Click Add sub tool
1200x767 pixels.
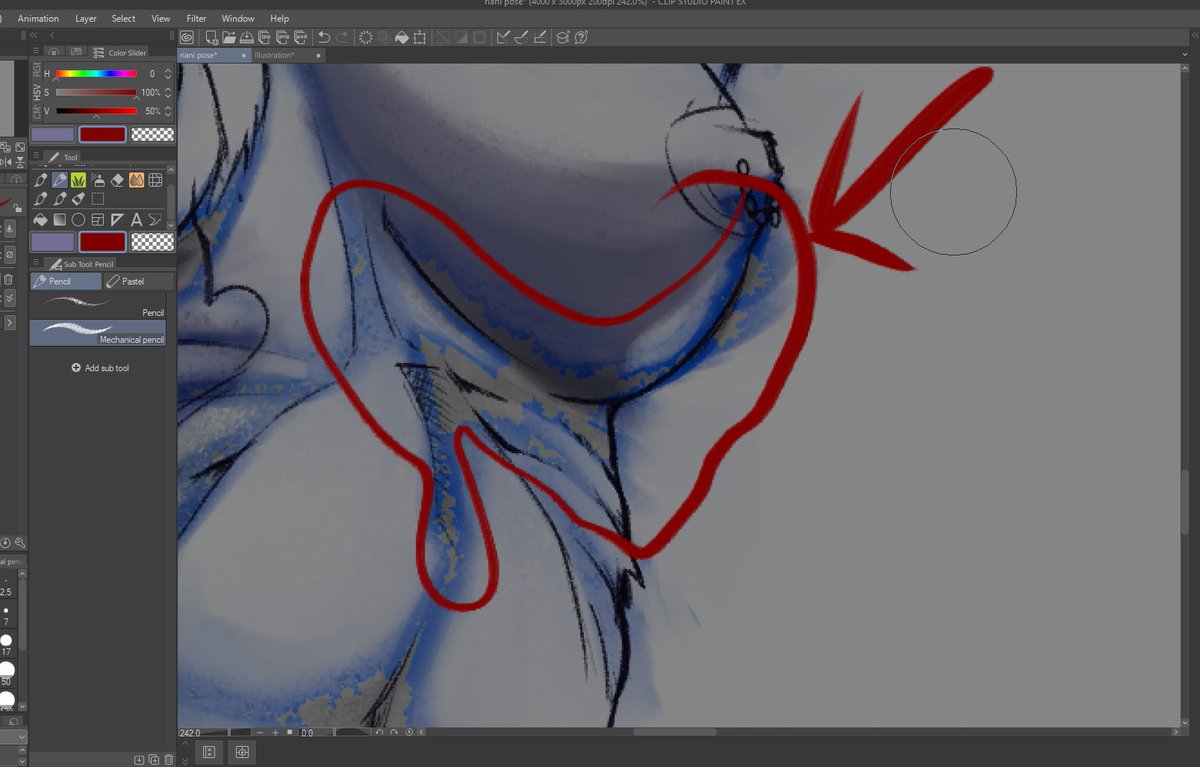(x=101, y=368)
